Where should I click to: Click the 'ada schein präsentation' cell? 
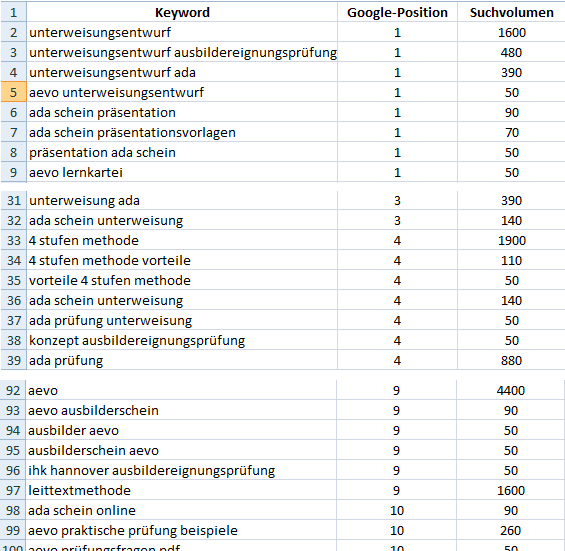(182, 113)
